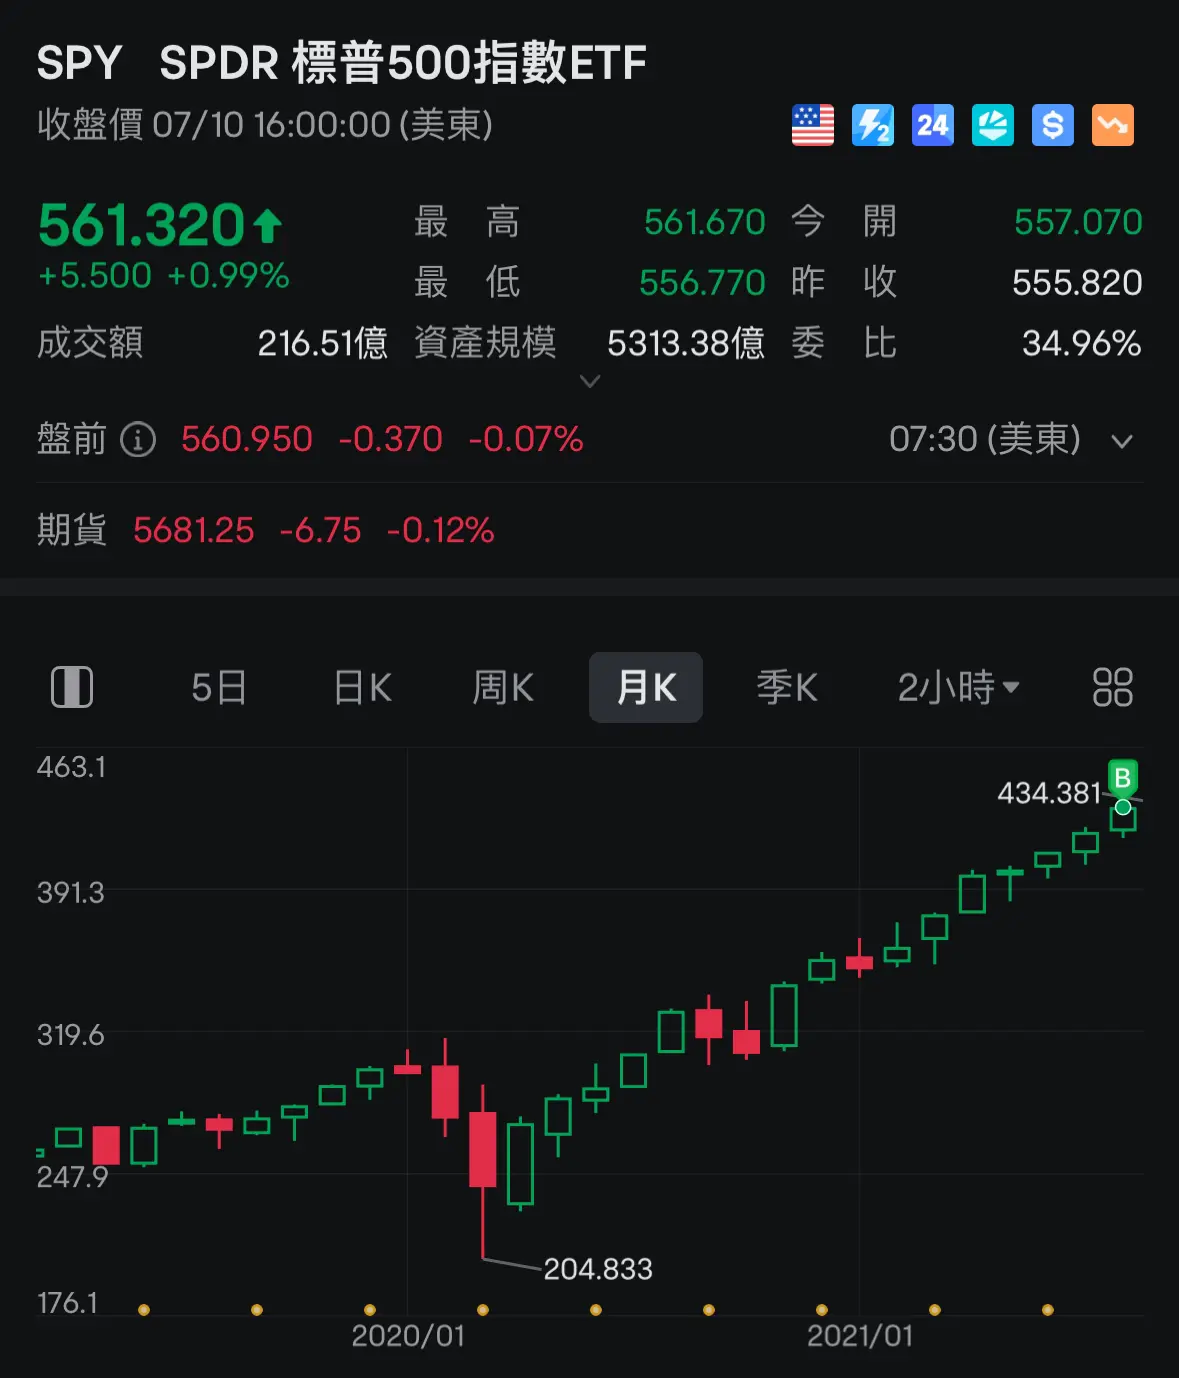Tap the 收盤價 07/10 16:00:00 timestamp
This screenshot has width=1179, height=1378.
click(265, 125)
